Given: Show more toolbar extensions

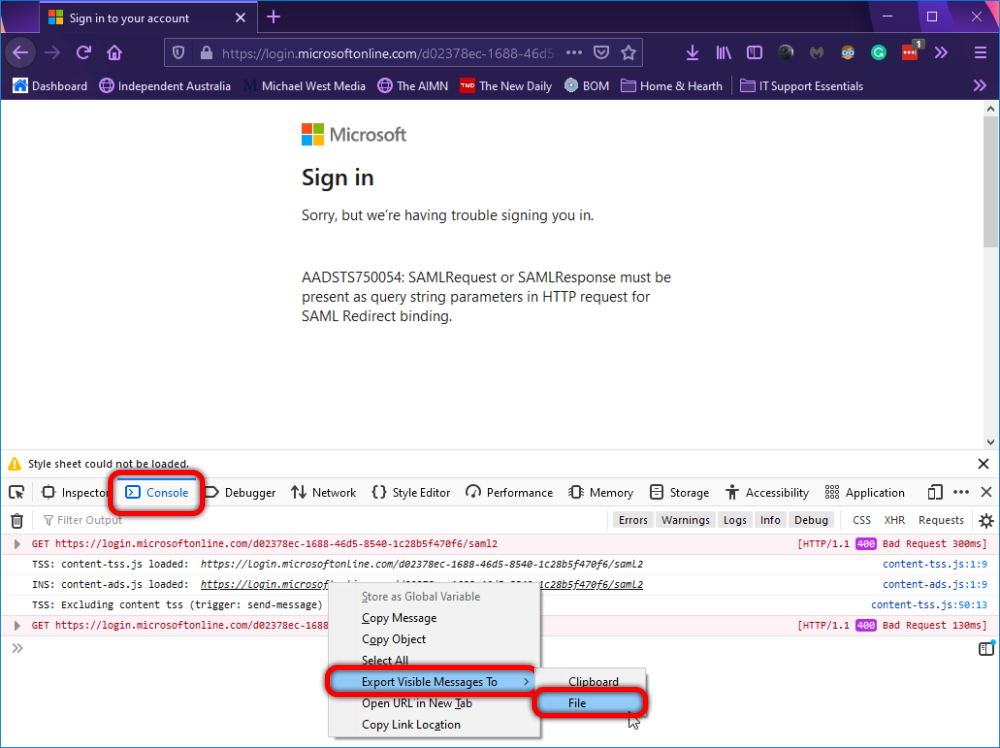Looking at the screenshot, I should click(x=941, y=53).
